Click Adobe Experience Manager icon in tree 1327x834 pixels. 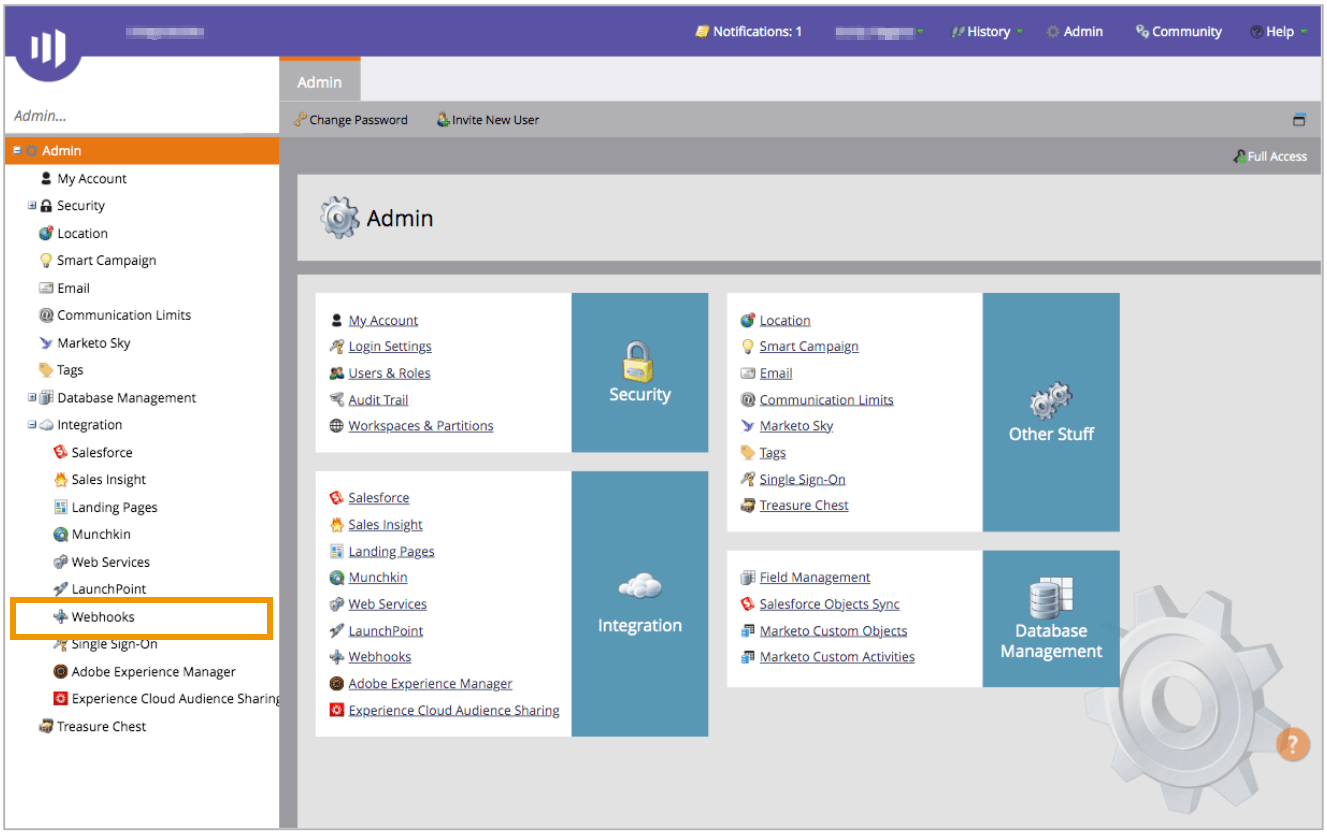click(x=60, y=672)
